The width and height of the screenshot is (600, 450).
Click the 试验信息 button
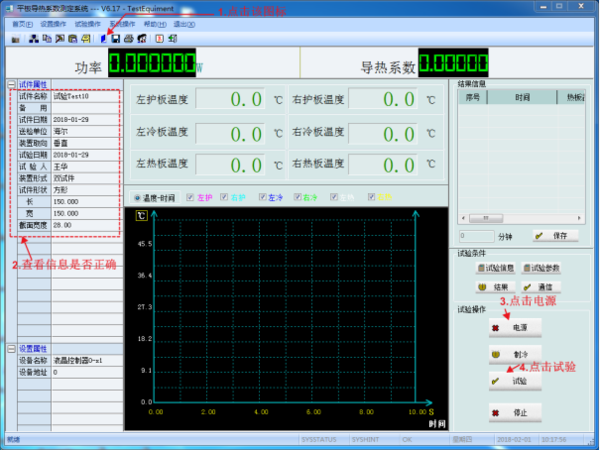(496, 268)
